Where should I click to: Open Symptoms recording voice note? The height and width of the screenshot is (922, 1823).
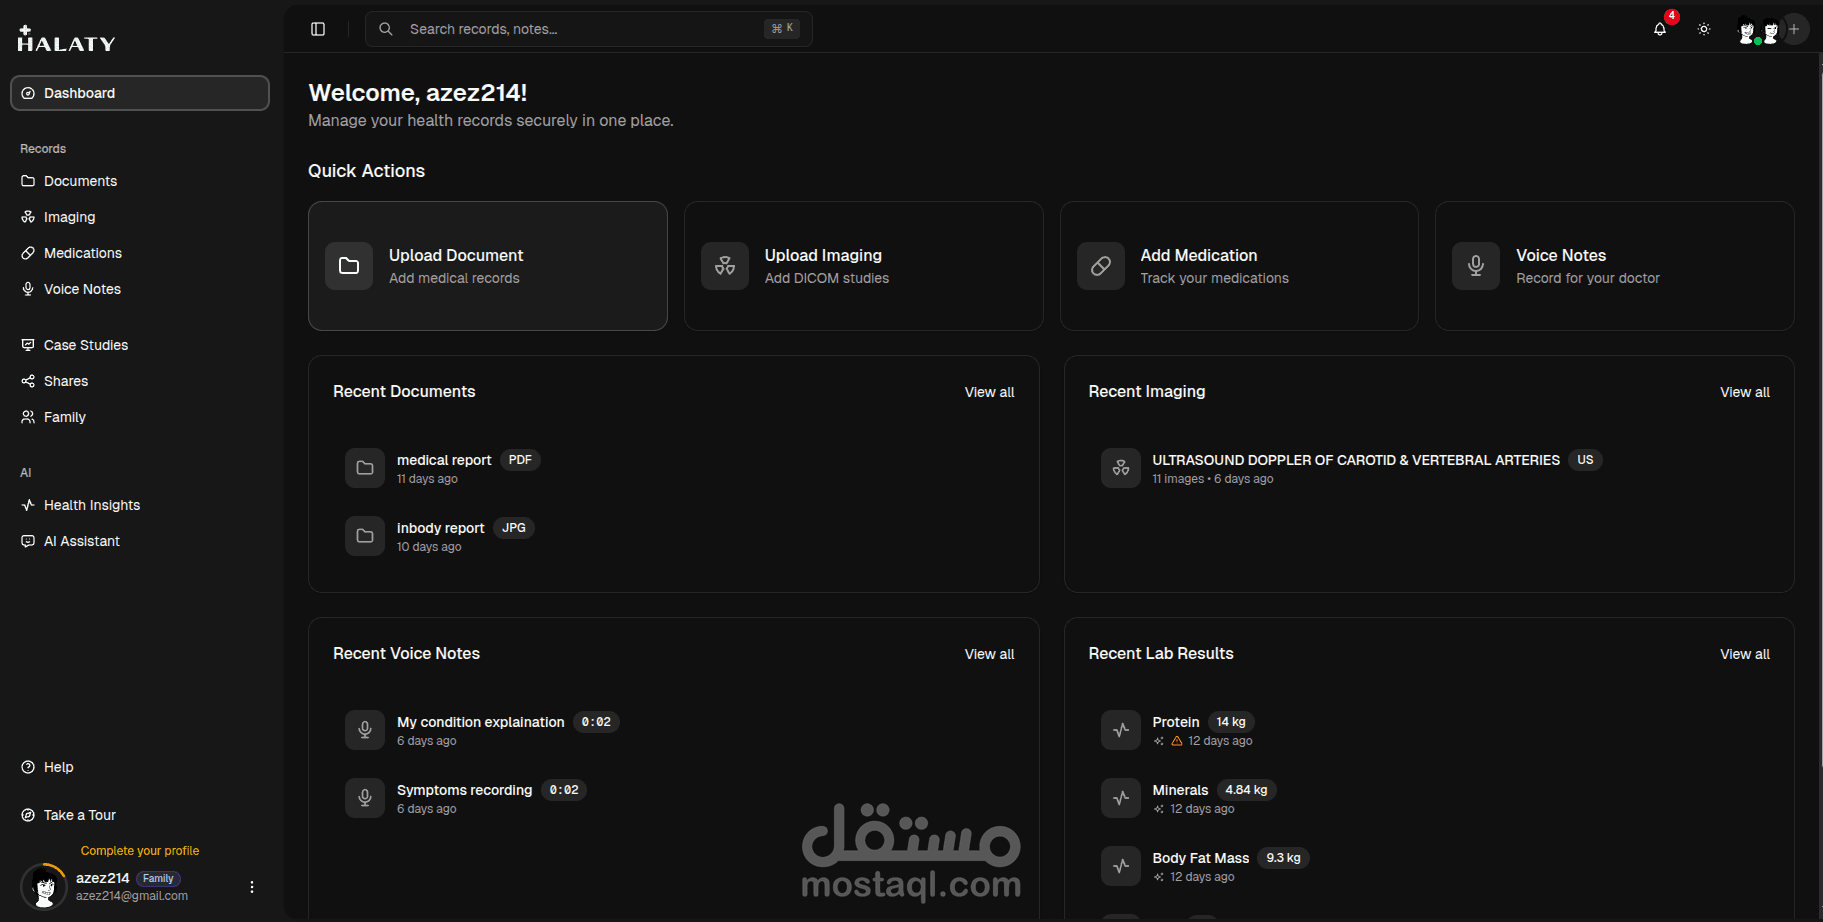[674, 798]
